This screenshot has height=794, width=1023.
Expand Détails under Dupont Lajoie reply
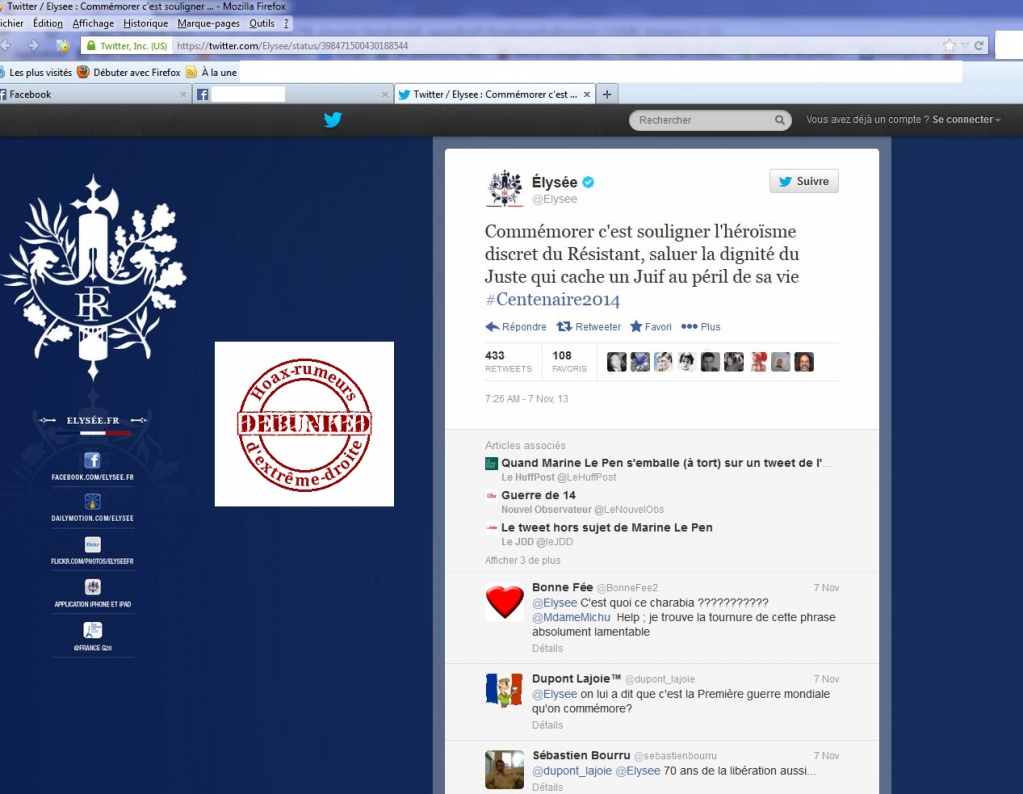[547, 725]
